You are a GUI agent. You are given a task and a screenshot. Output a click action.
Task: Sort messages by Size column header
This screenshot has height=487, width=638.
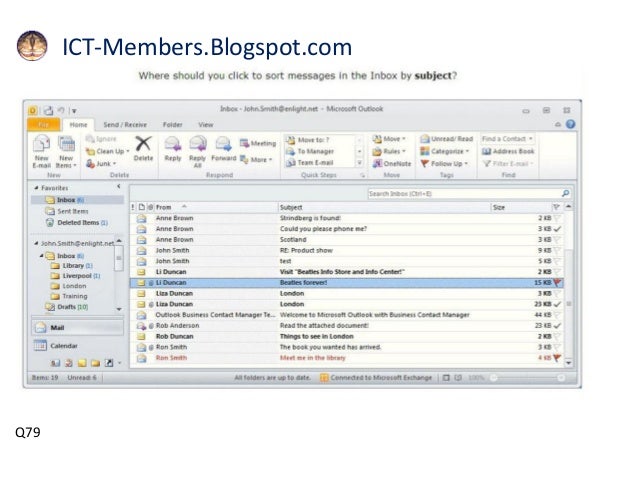click(521, 207)
